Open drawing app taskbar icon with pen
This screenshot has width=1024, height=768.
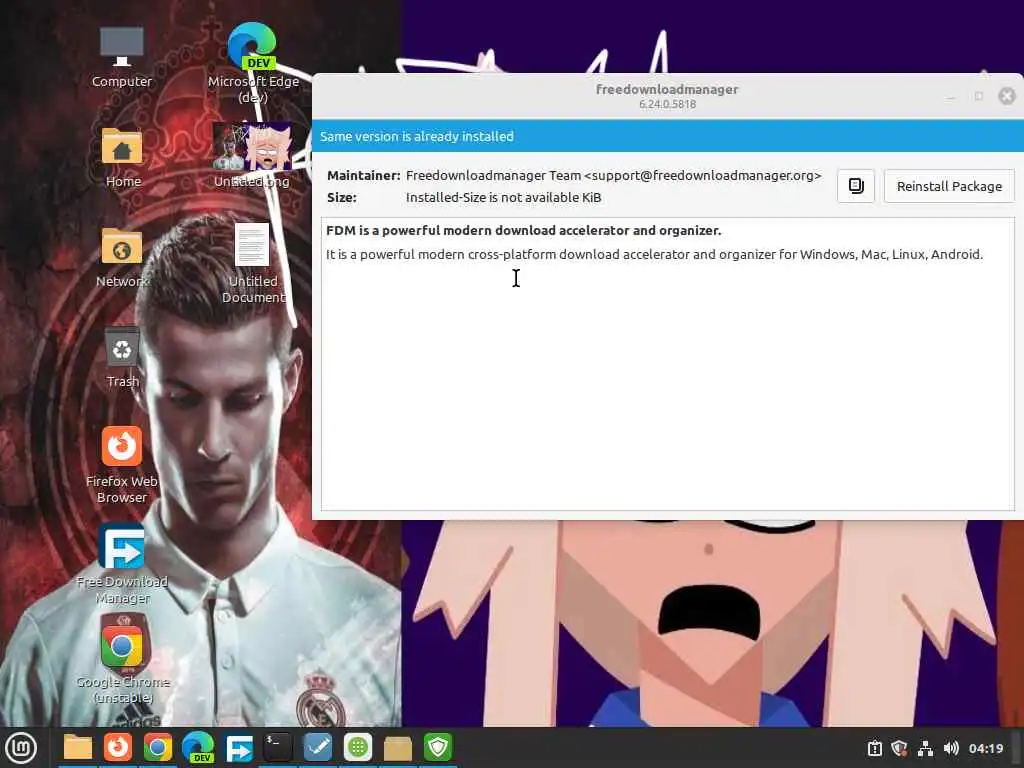coord(318,748)
